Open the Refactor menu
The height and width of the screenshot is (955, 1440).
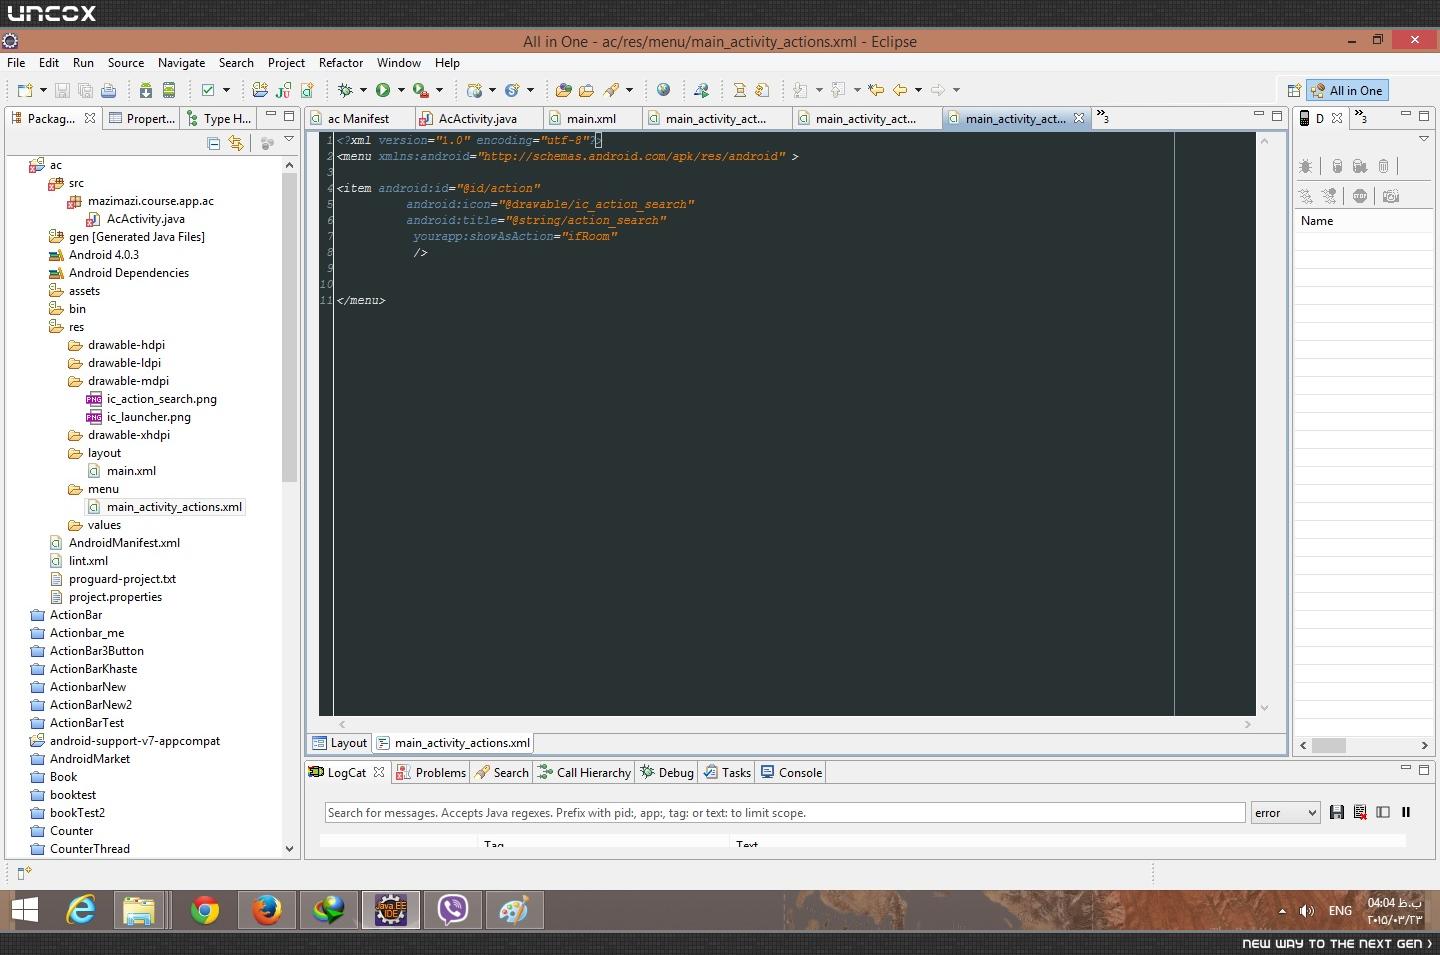340,63
